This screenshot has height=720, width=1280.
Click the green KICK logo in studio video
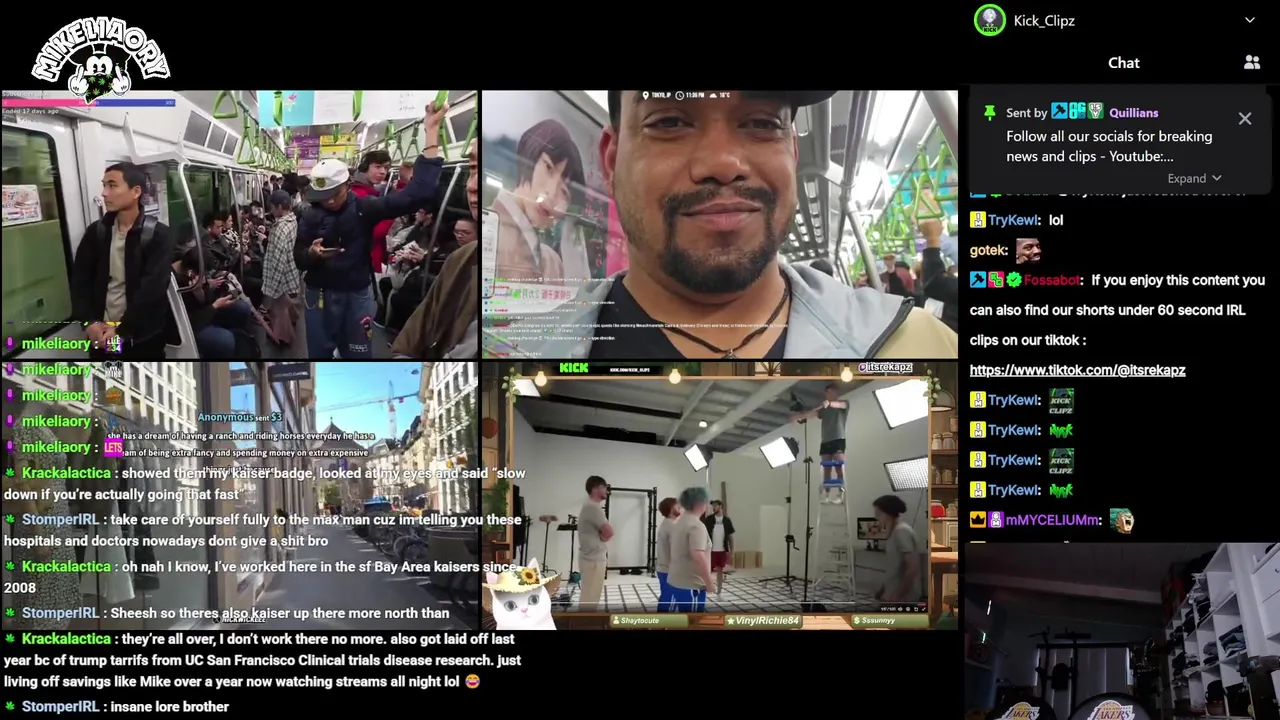(x=574, y=368)
